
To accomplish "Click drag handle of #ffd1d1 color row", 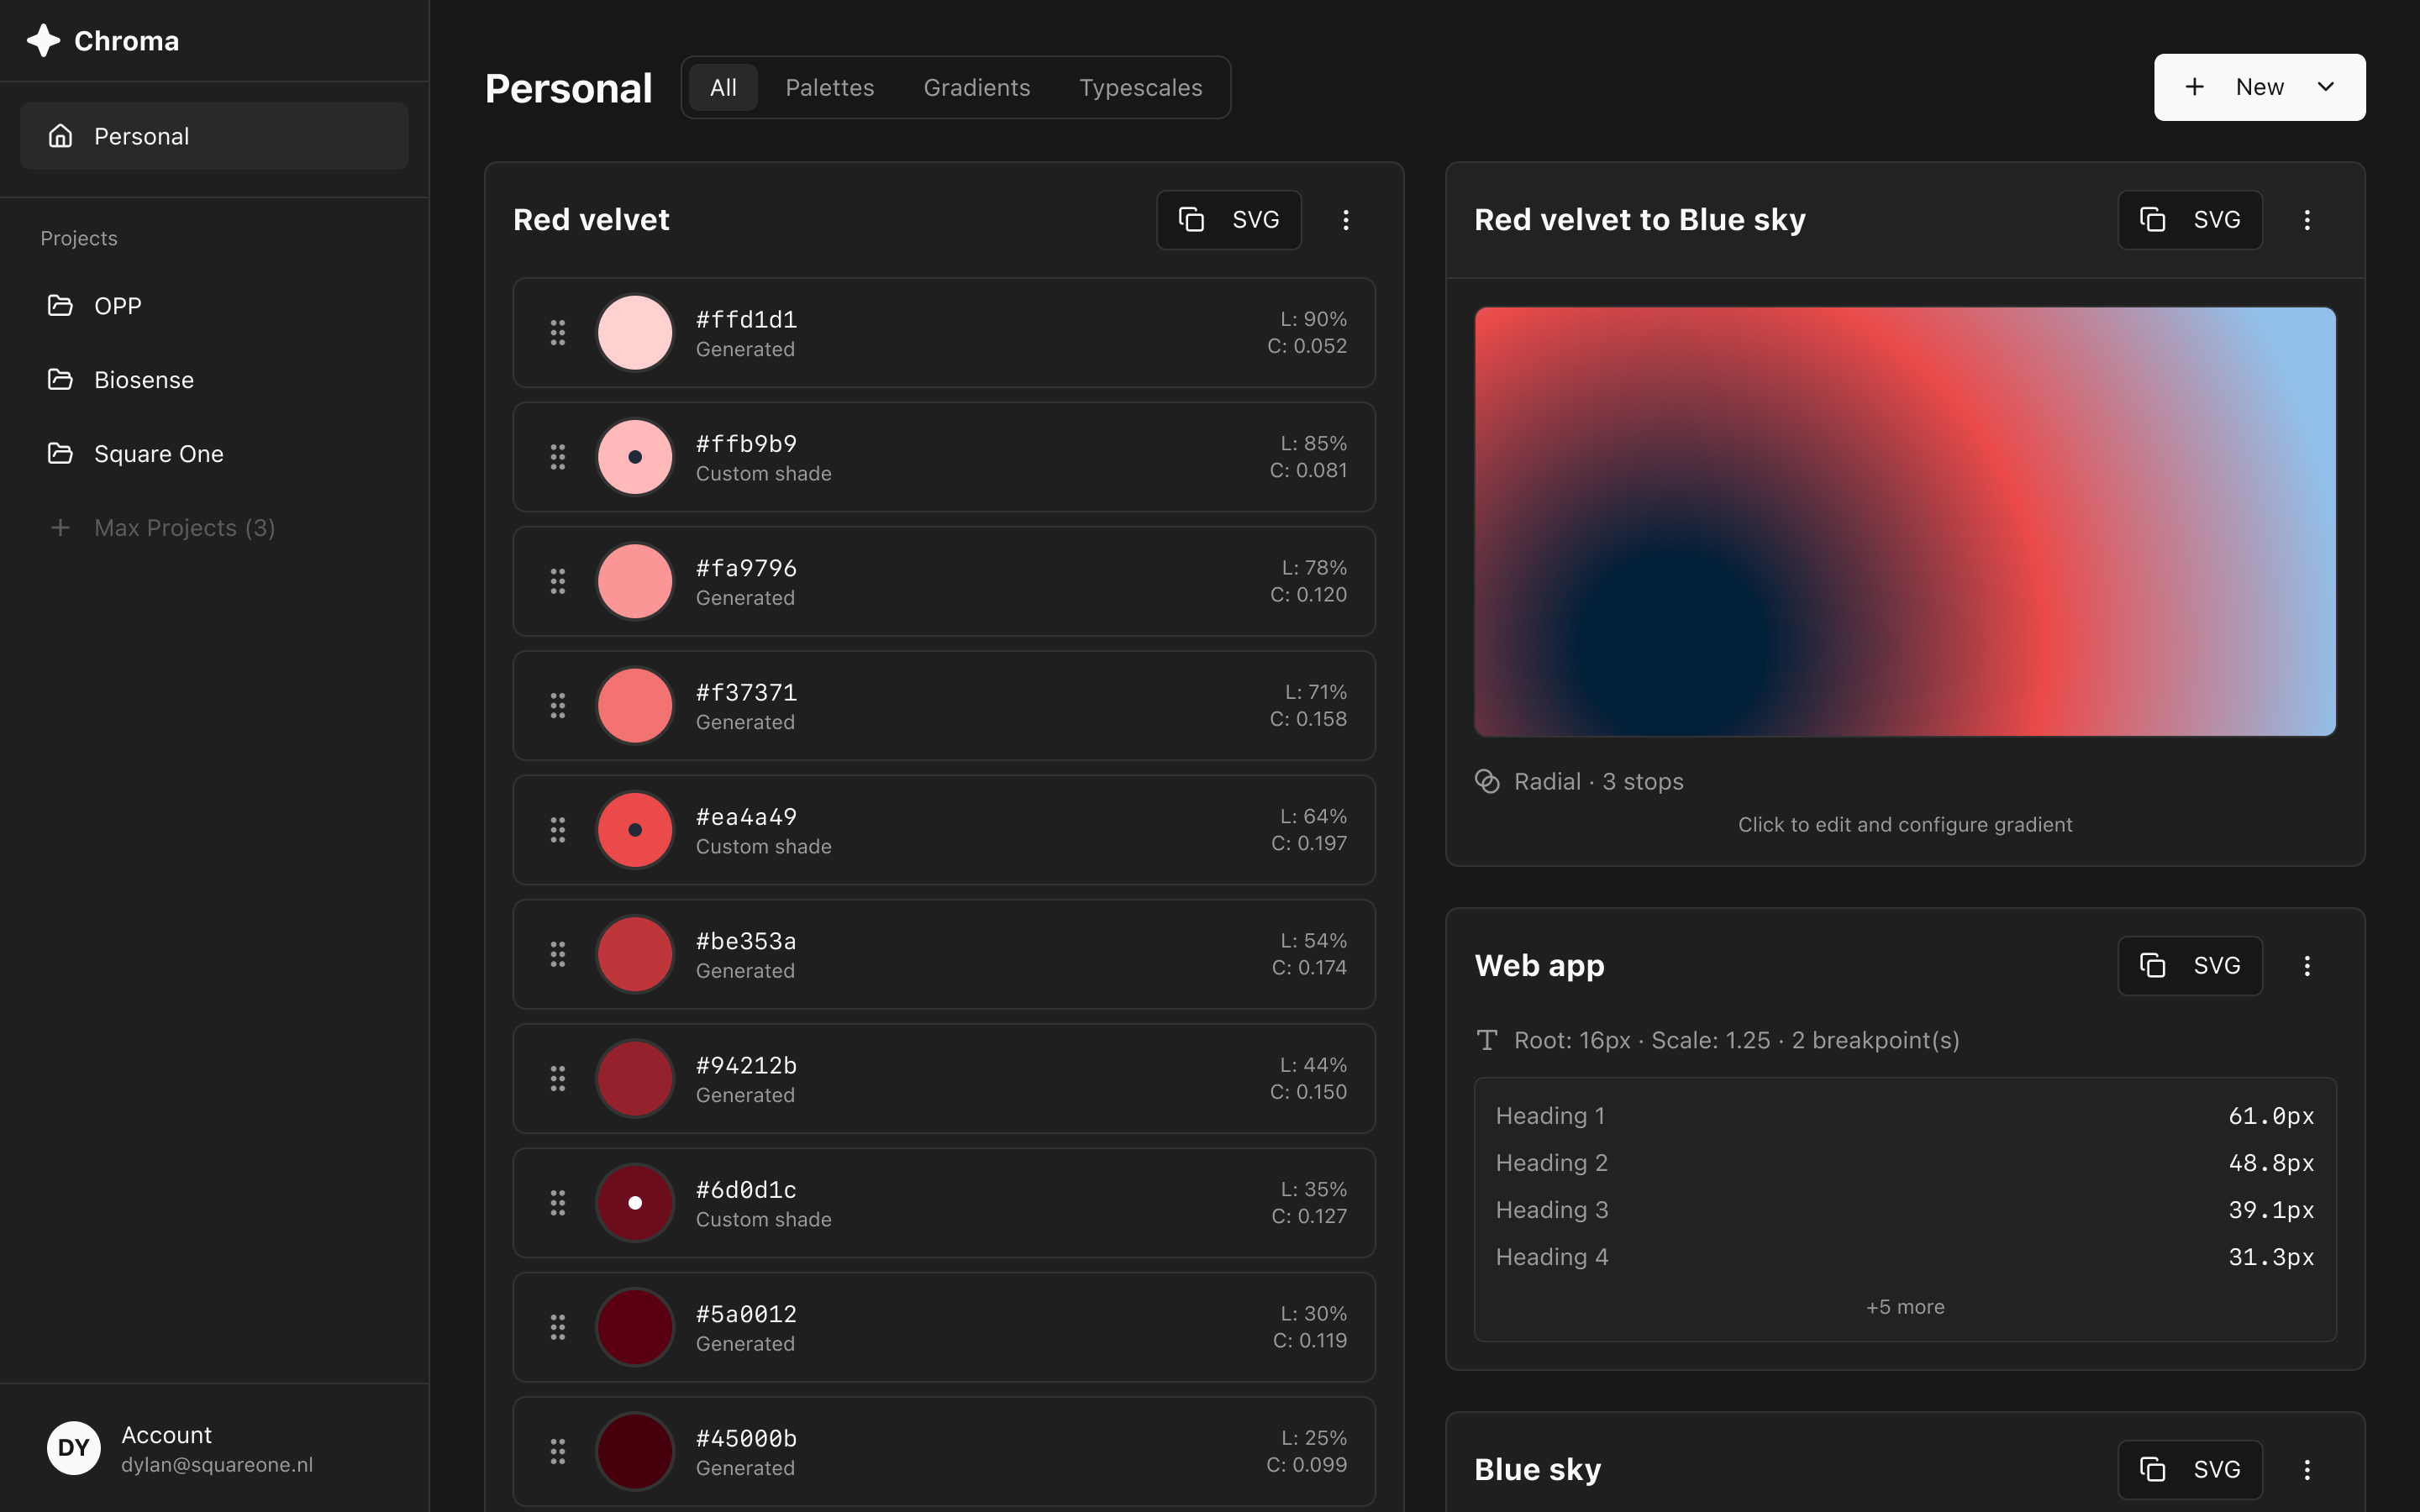I will click(558, 333).
